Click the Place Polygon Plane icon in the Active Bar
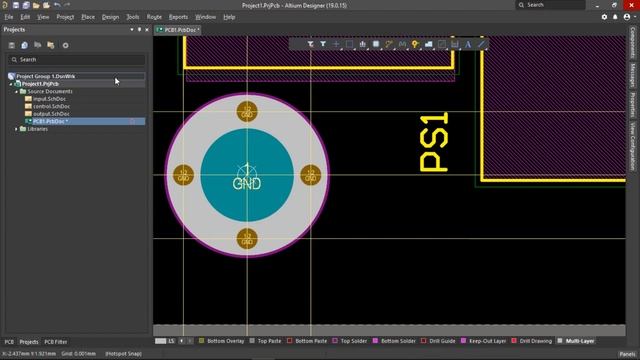 pyautogui.click(x=429, y=44)
